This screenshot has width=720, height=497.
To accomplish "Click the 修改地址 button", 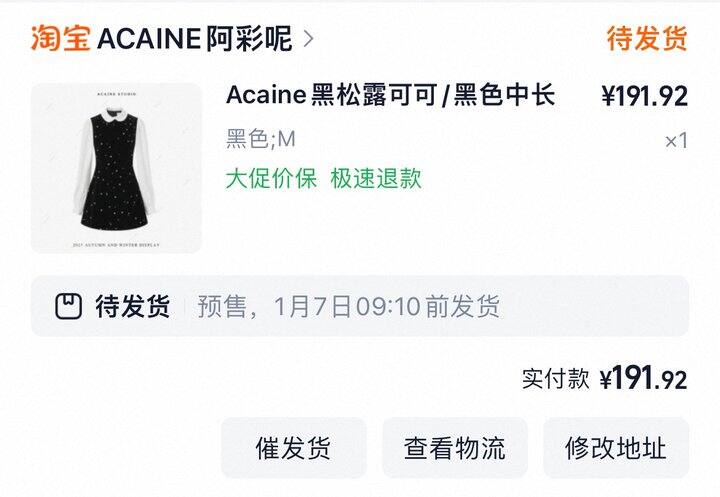I will point(616,448).
